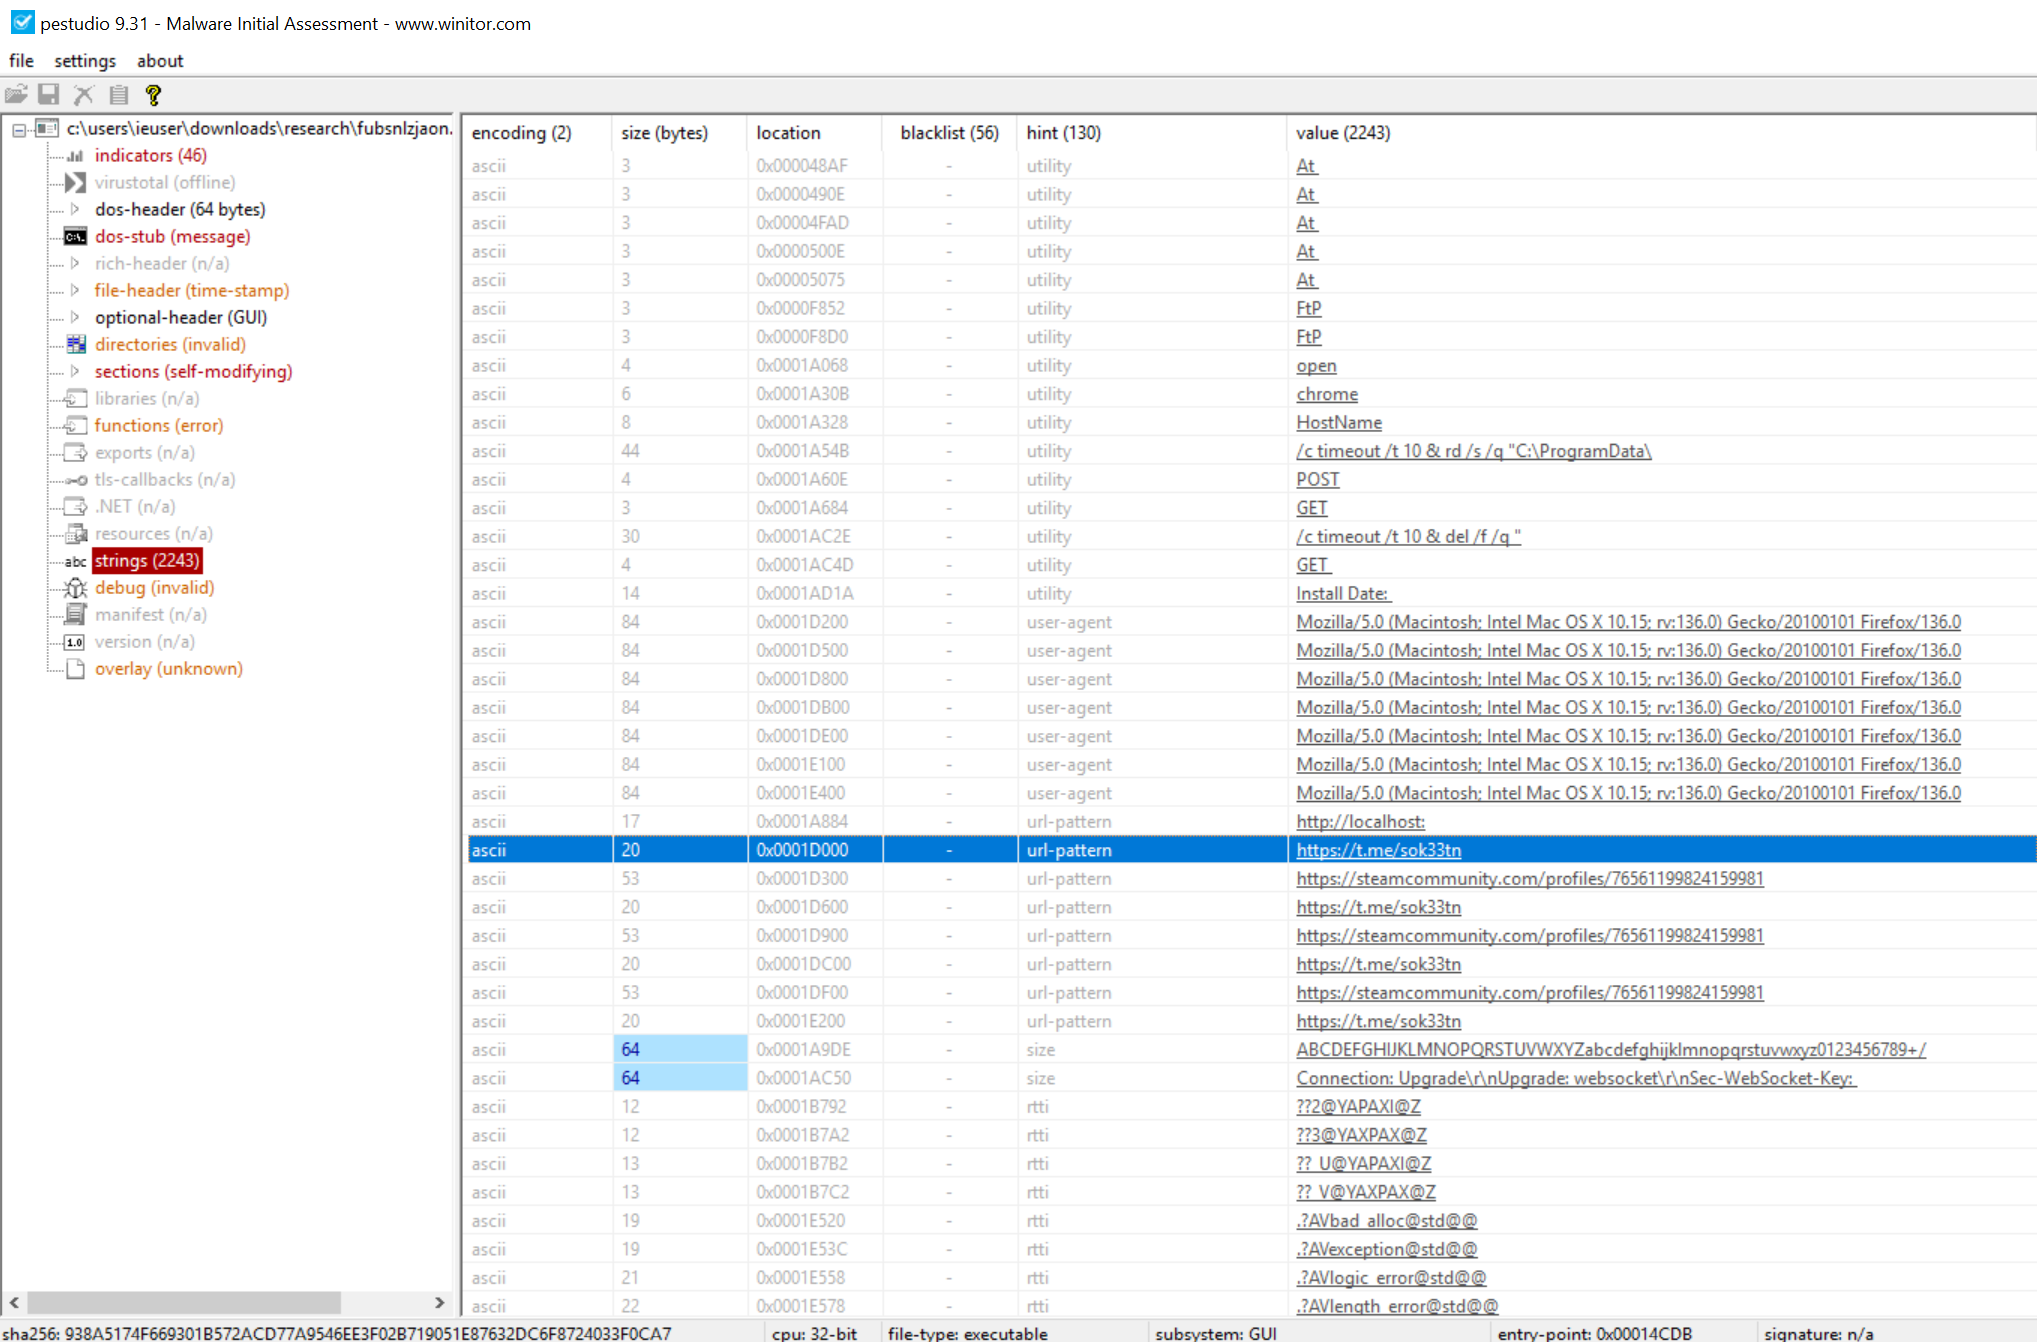Click the debug bug icon
Screen dimensions: 2037x1342
click(75, 588)
